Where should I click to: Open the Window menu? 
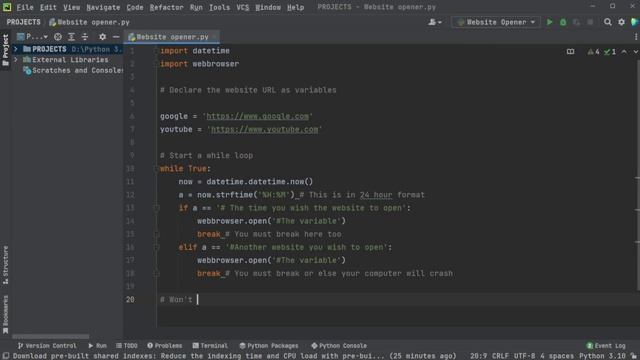click(268, 7)
